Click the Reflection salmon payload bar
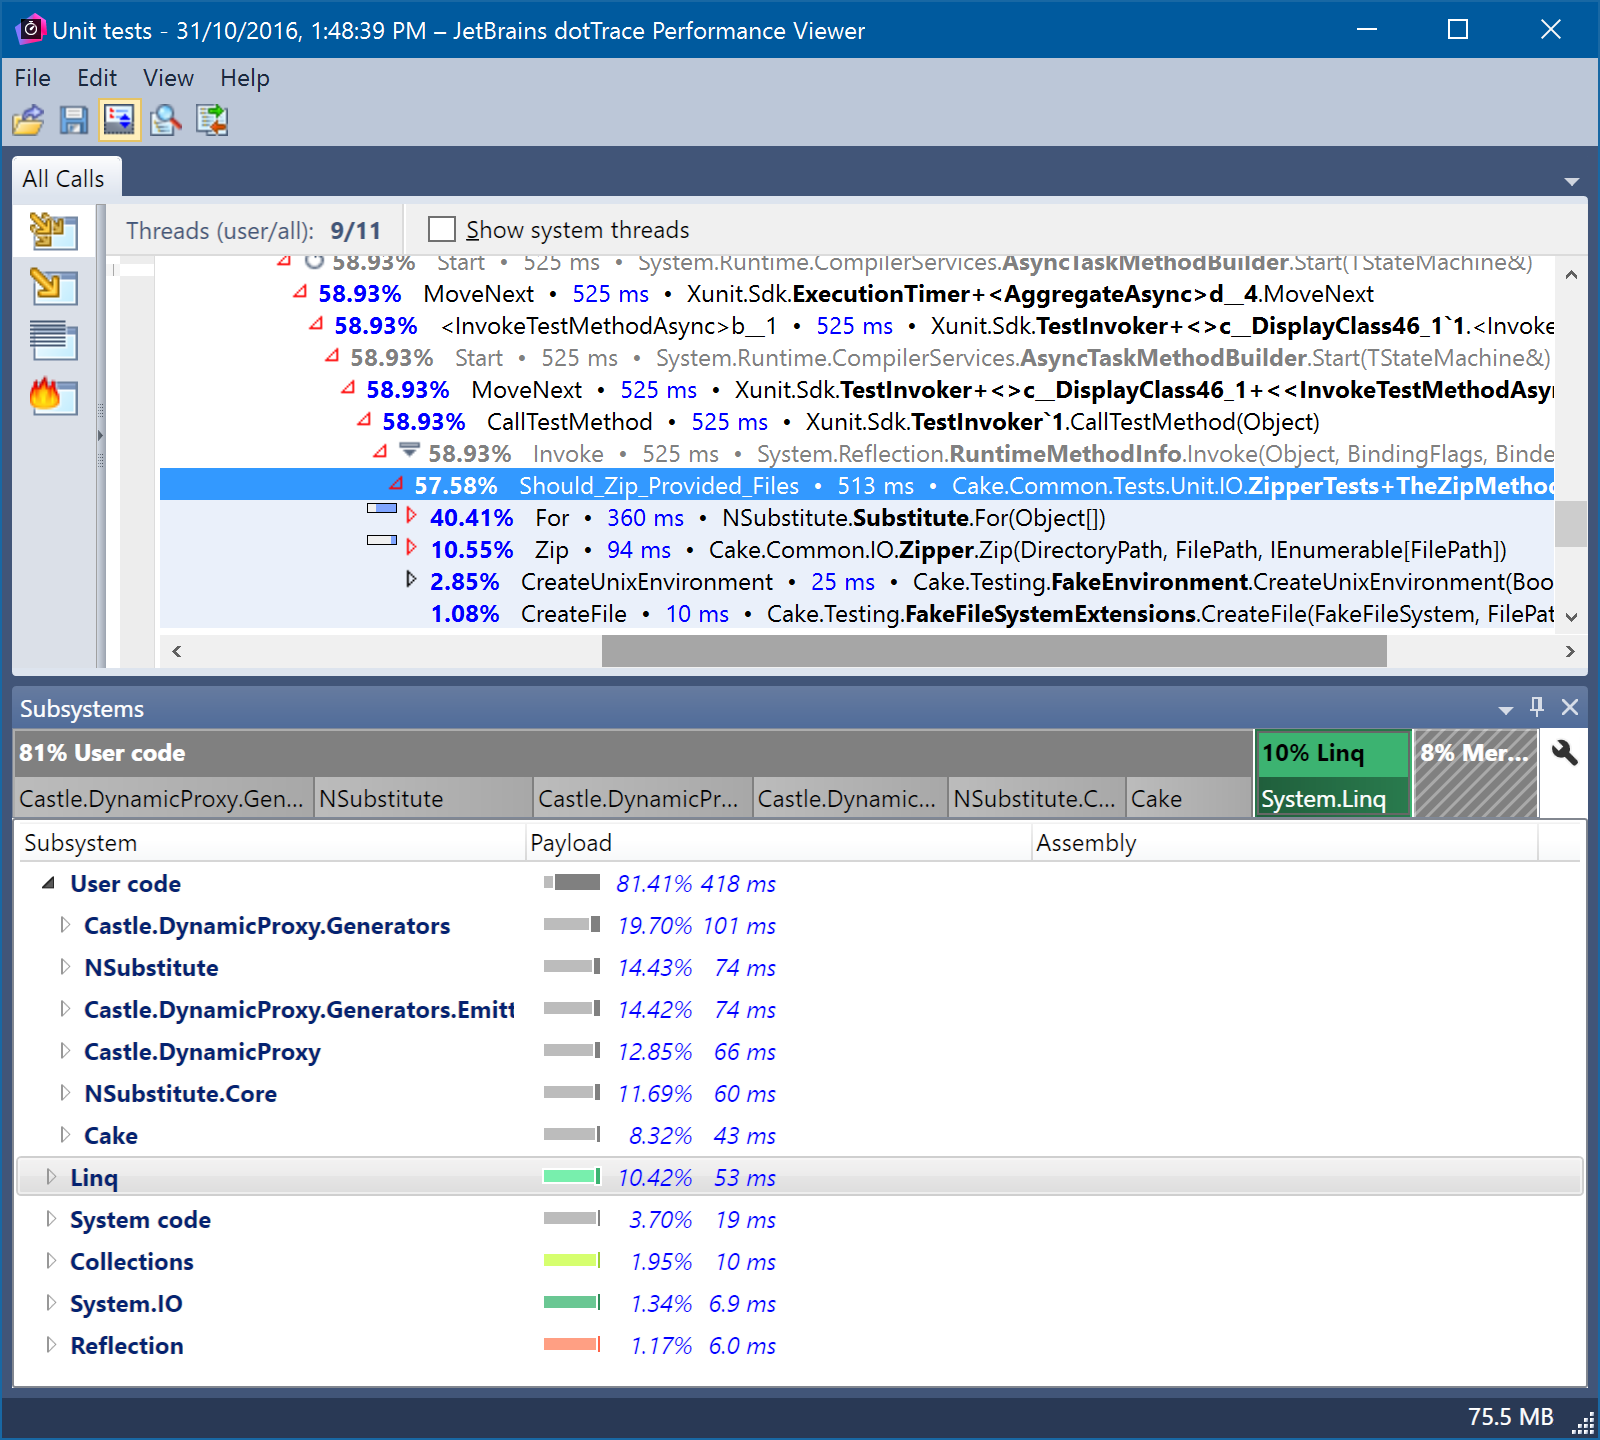Viewport: 1600px width, 1440px height. click(x=571, y=1345)
